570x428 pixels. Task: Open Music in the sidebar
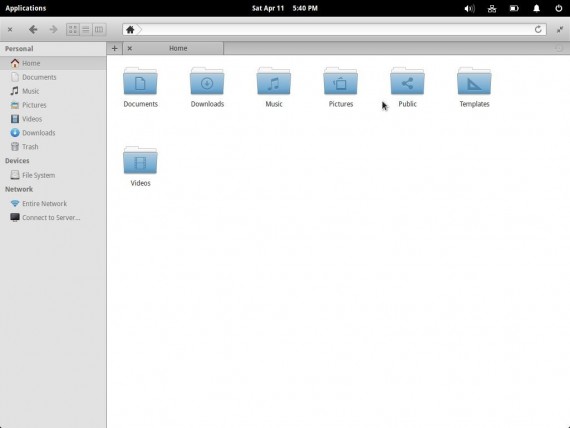point(53,91)
